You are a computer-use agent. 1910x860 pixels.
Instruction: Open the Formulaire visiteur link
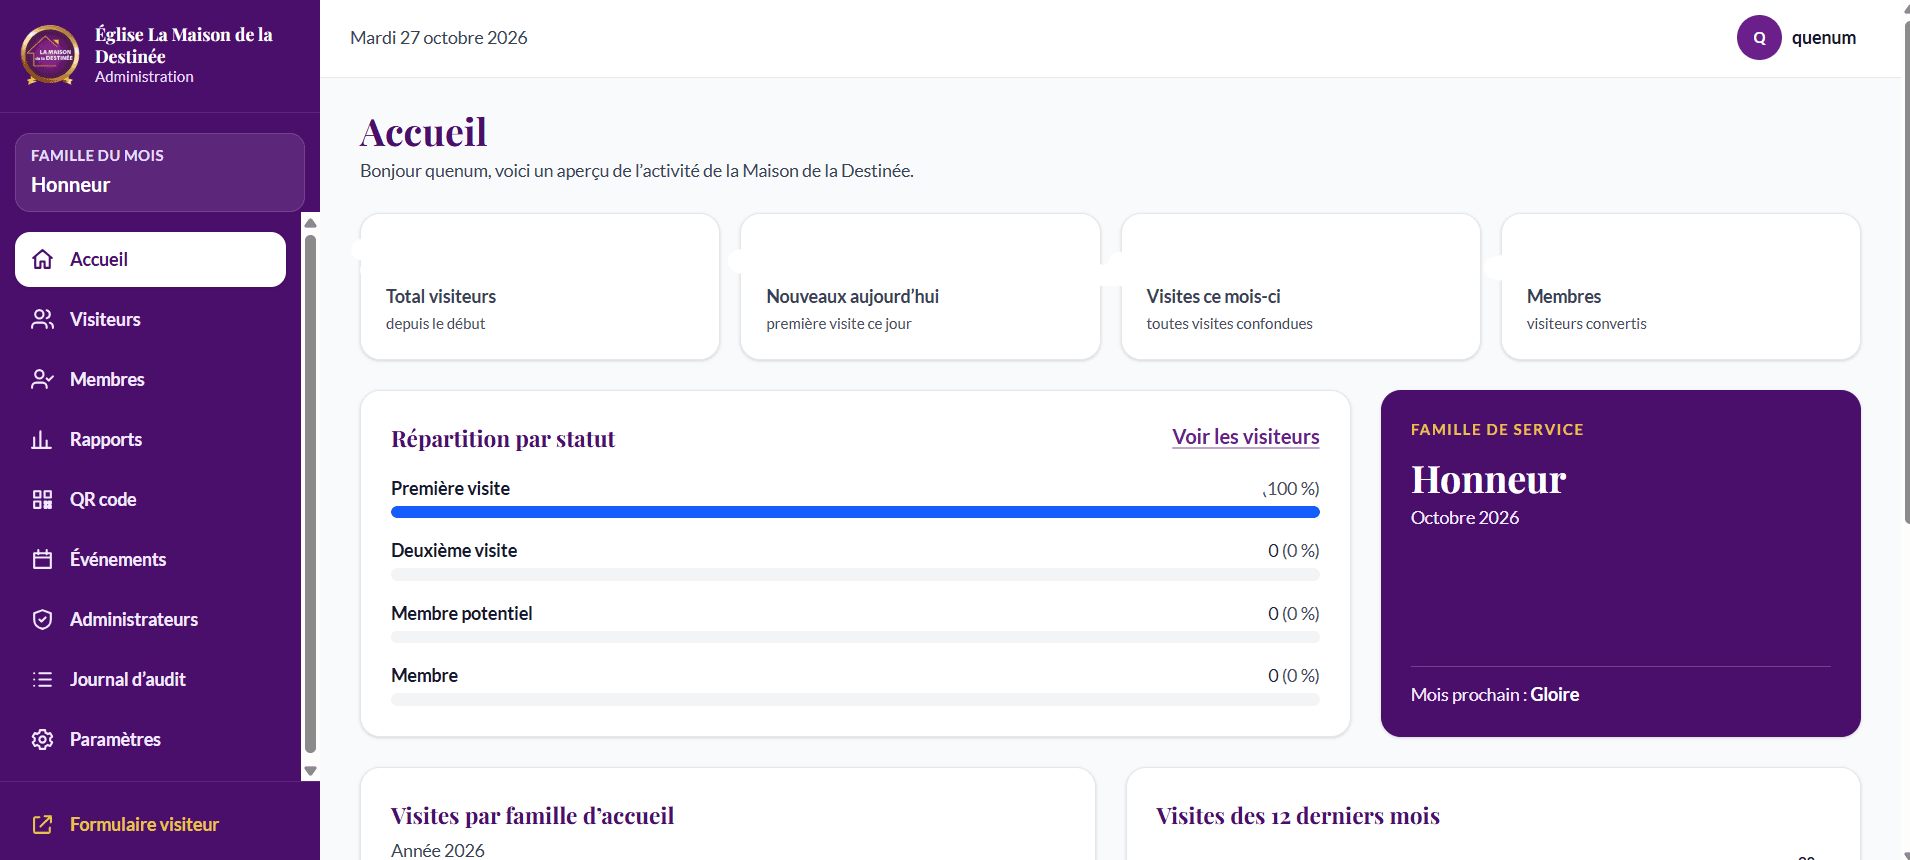(144, 825)
